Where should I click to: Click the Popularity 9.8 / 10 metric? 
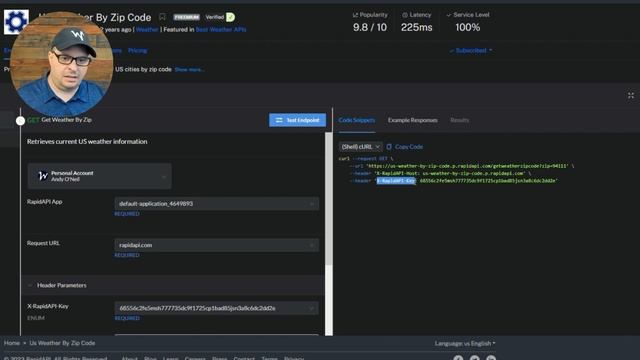coord(370,22)
